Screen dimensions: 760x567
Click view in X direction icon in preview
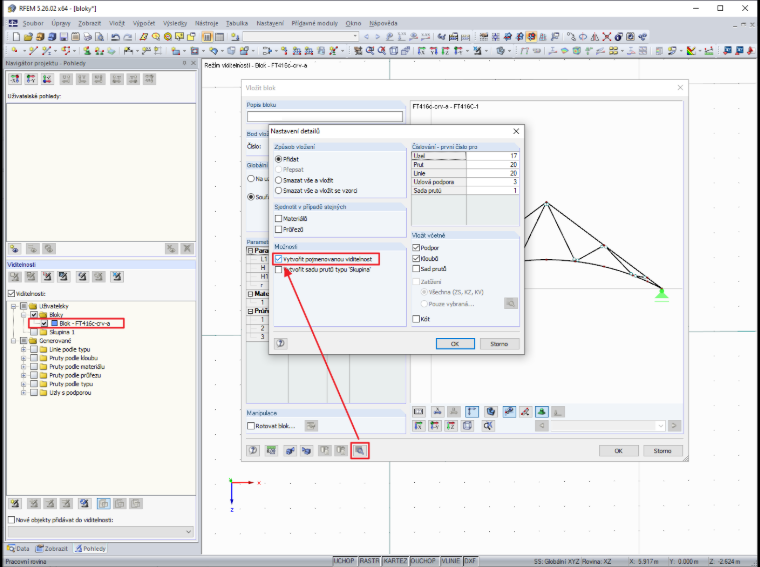pos(419,425)
